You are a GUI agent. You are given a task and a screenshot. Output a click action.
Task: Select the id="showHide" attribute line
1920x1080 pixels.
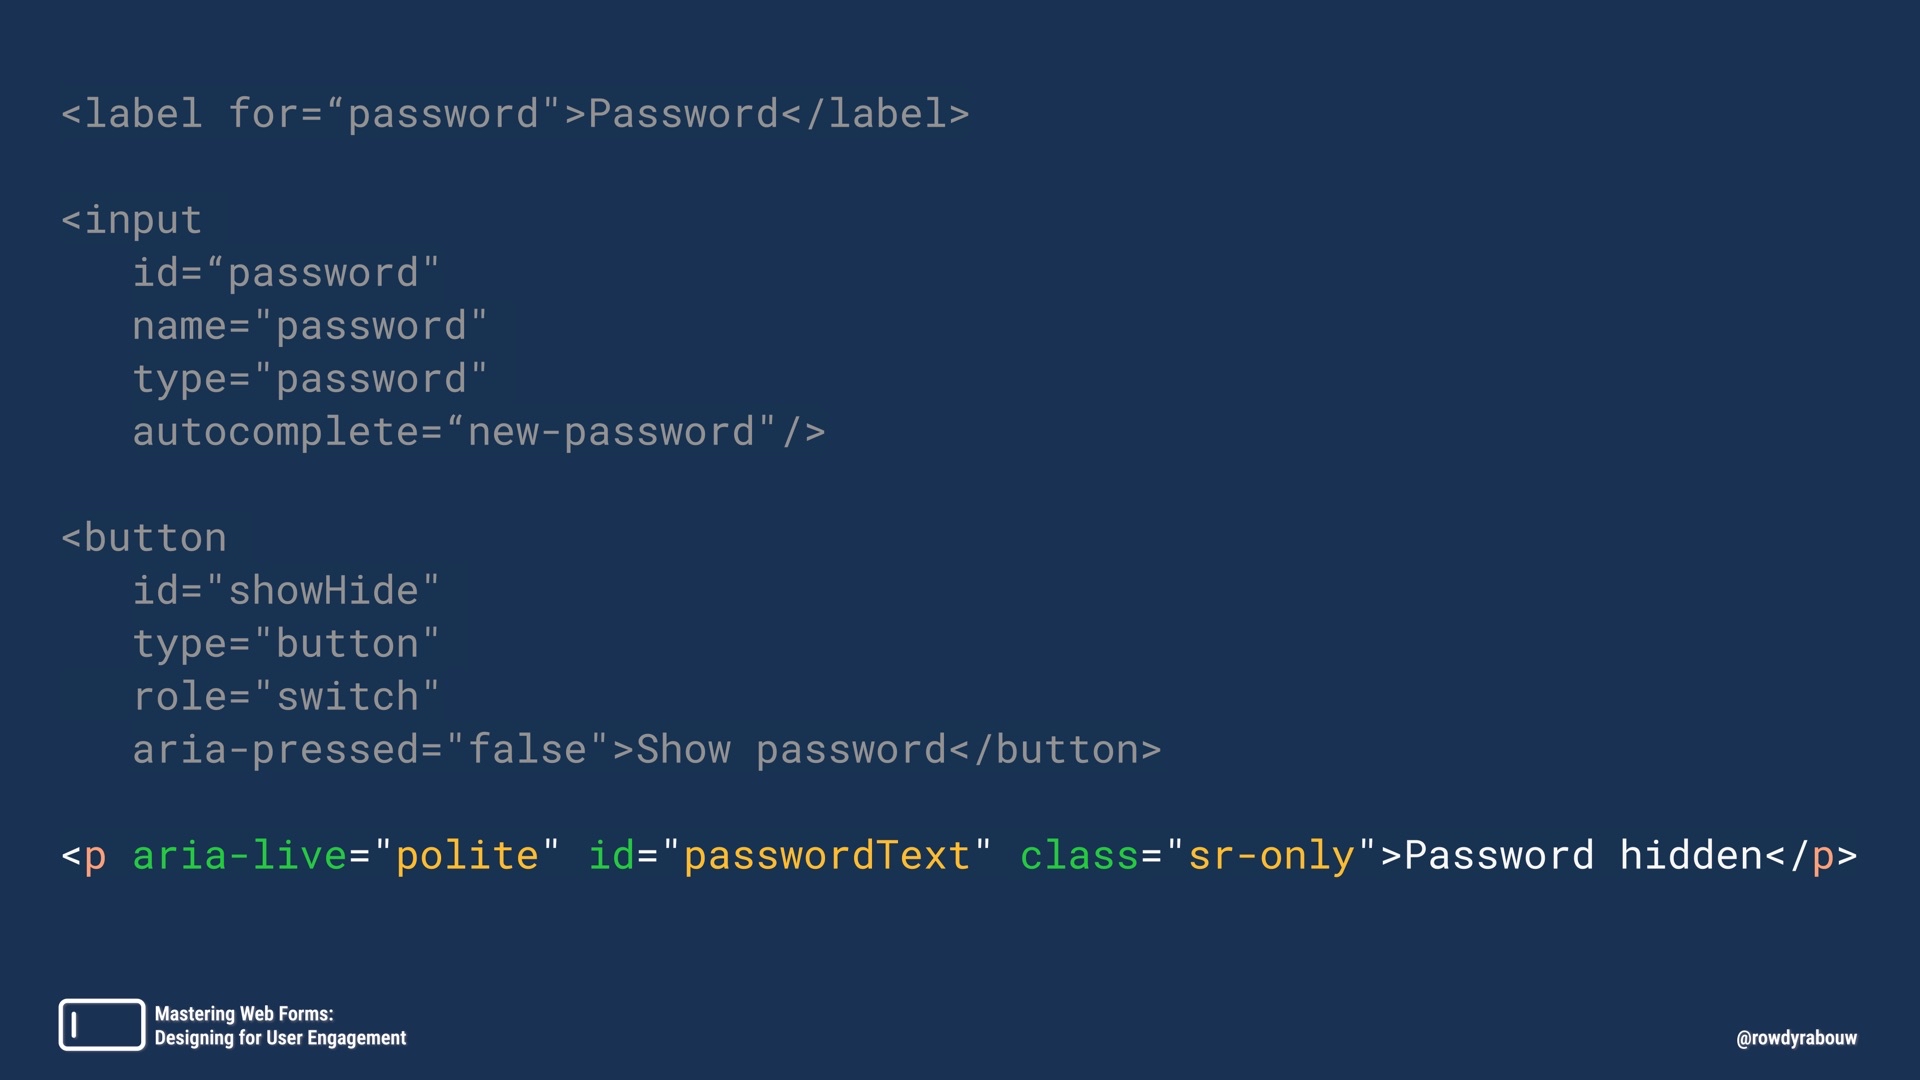286,591
